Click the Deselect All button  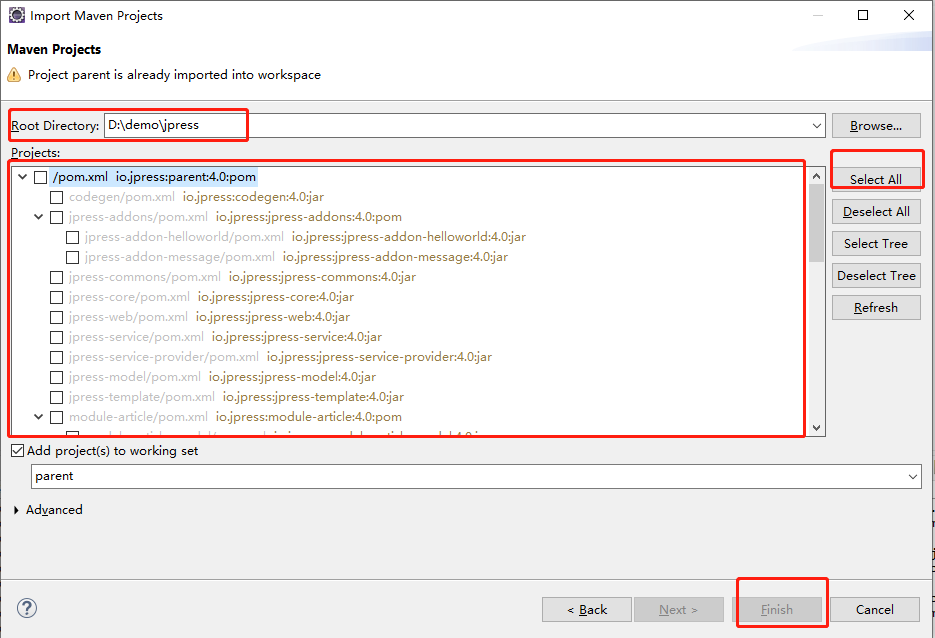pyautogui.click(x=876, y=212)
